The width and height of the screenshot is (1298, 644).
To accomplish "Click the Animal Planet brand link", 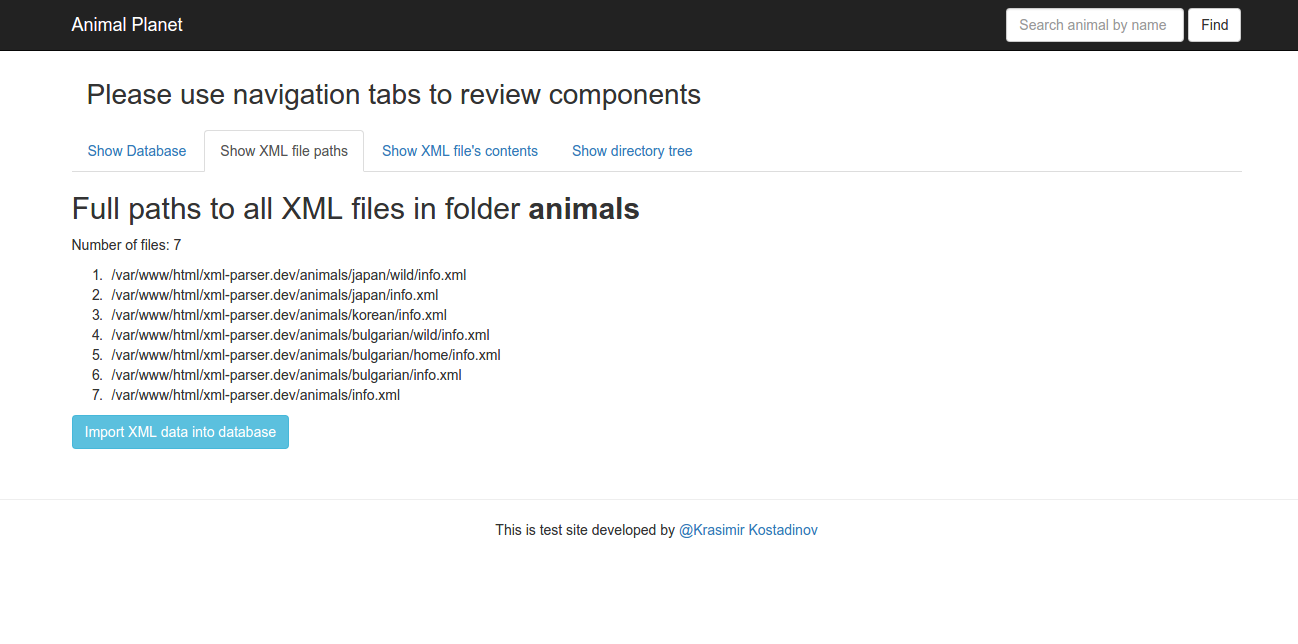I will pyautogui.click(x=127, y=25).
